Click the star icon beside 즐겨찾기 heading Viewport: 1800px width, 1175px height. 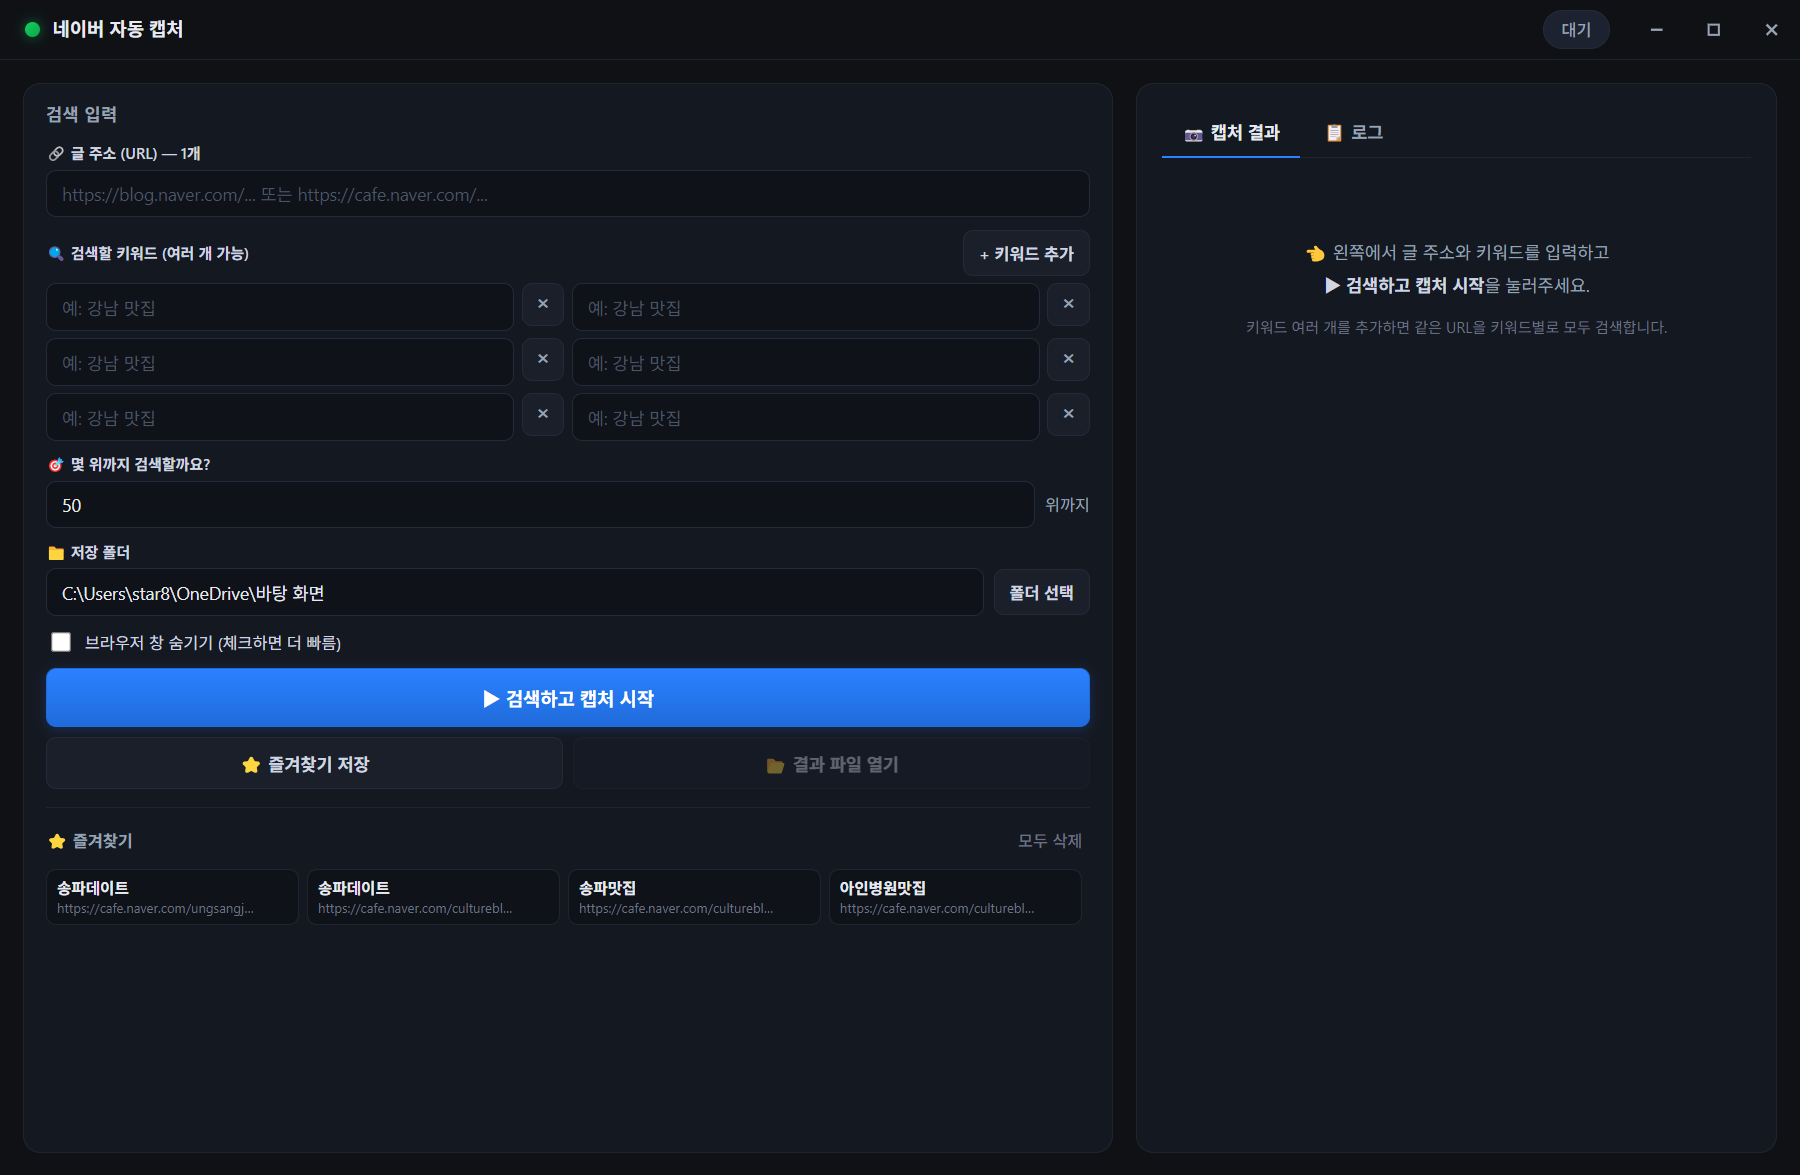pyautogui.click(x=57, y=841)
